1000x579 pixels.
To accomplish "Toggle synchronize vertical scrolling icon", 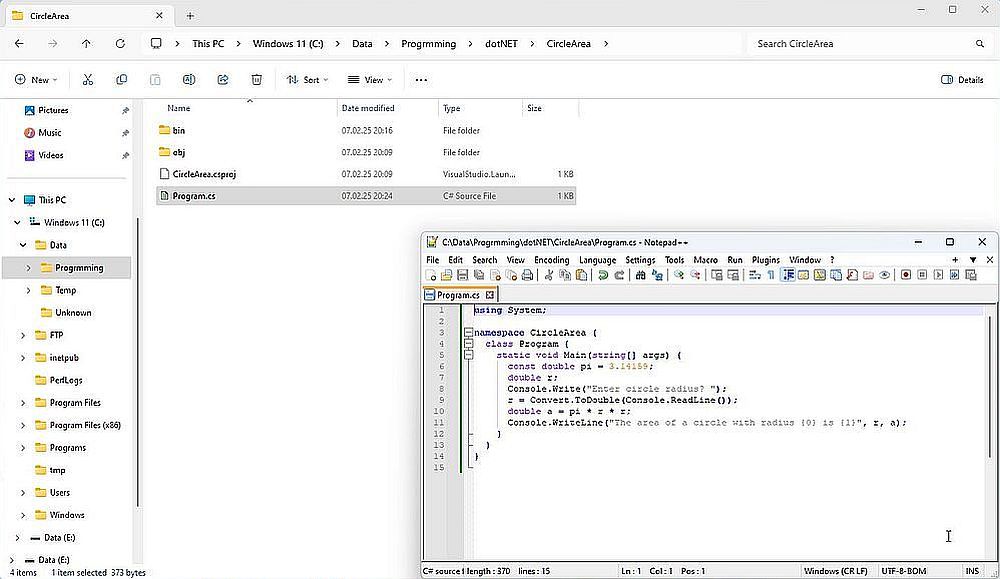I will (x=717, y=275).
